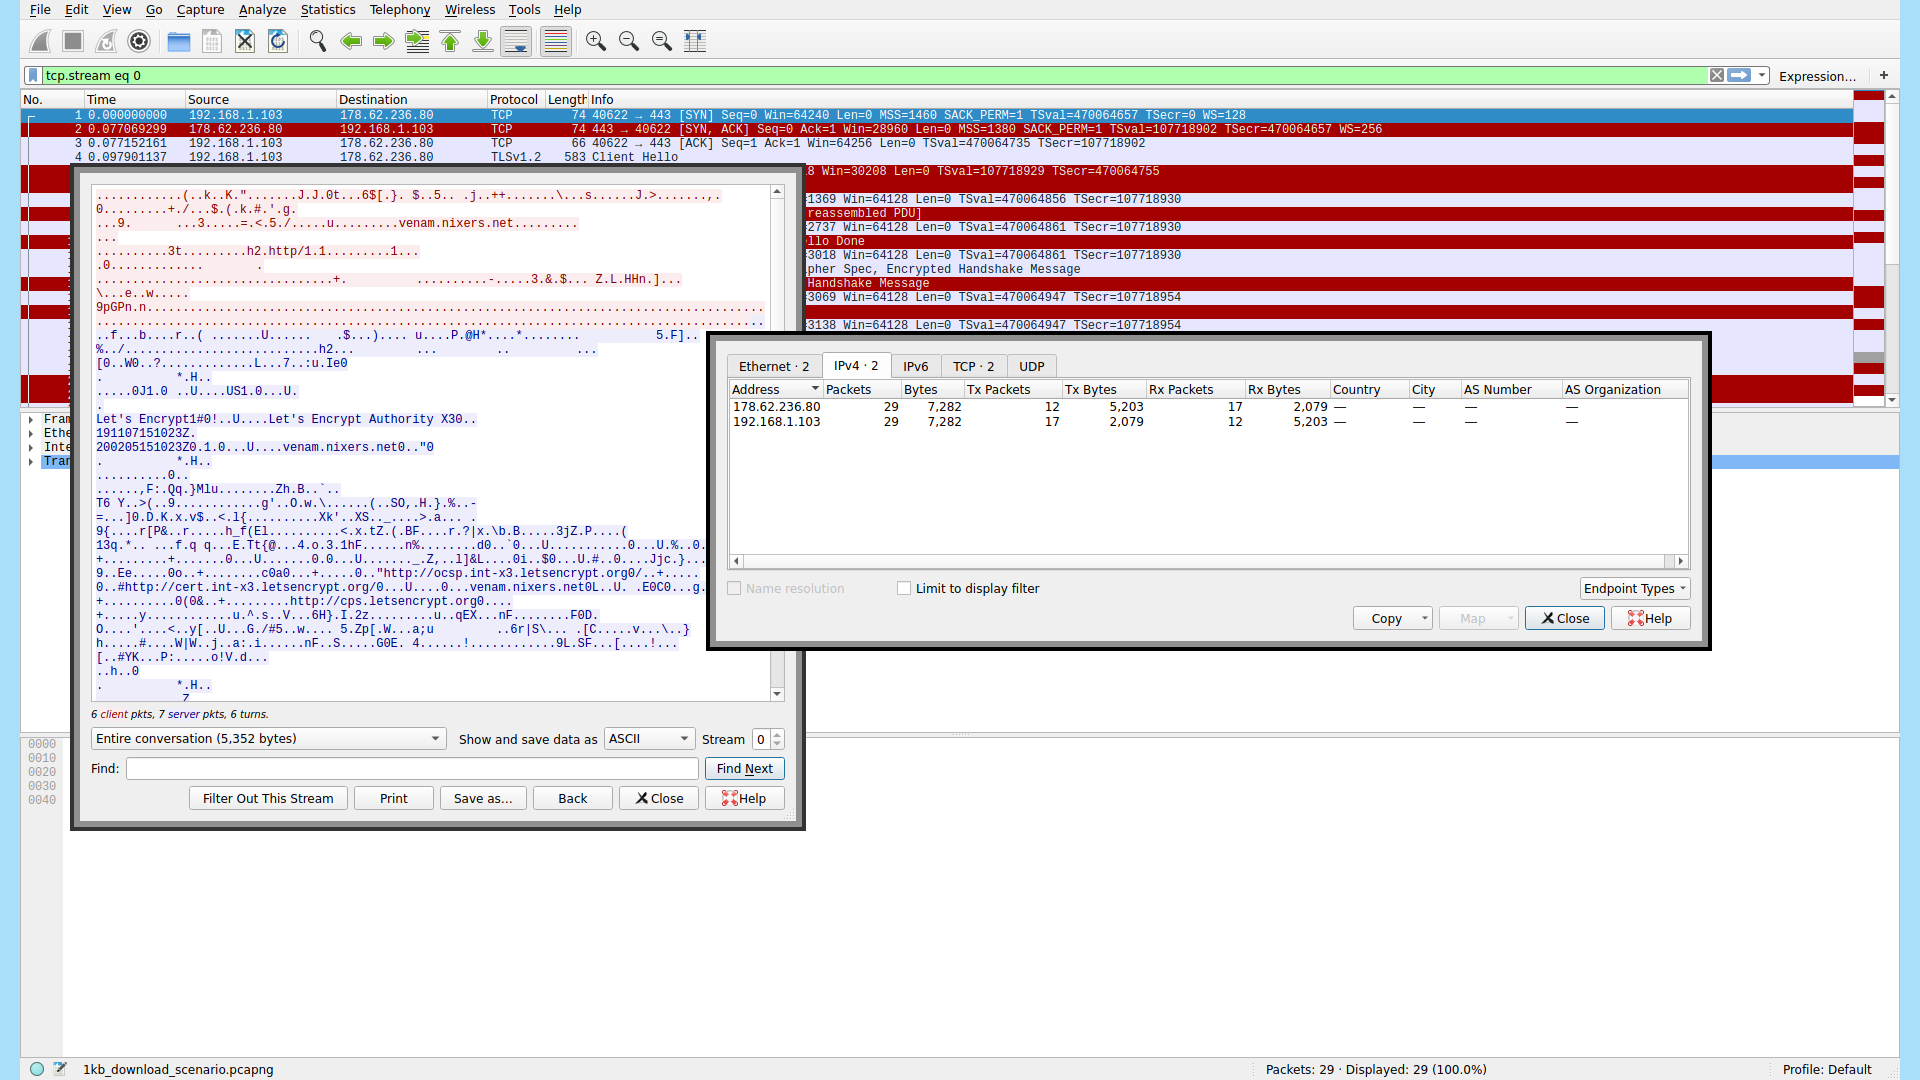Click the filter bookmark icon
The width and height of the screenshot is (1920, 1080).
tap(33, 75)
